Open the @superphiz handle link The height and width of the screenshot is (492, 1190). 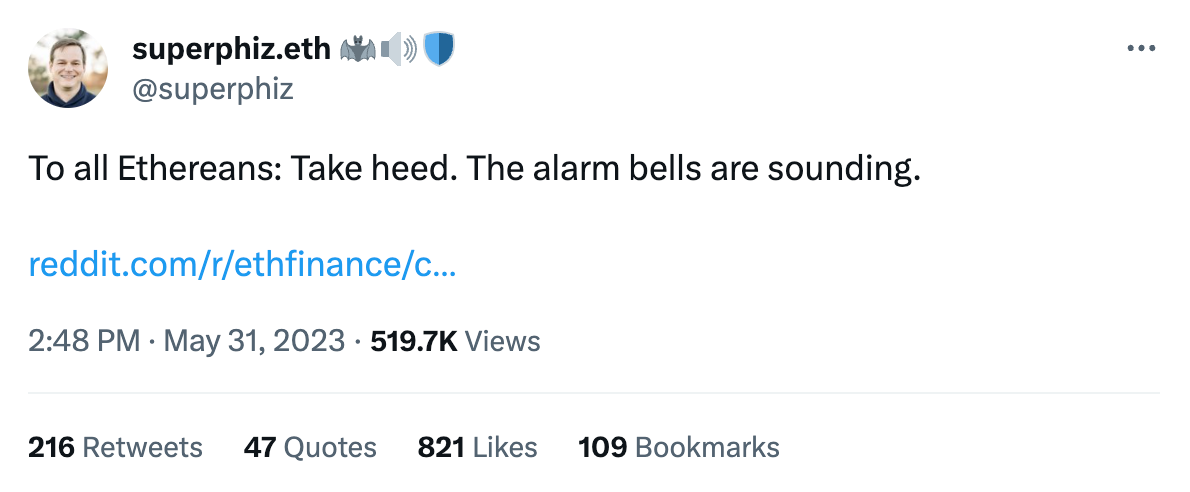[x=213, y=89]
